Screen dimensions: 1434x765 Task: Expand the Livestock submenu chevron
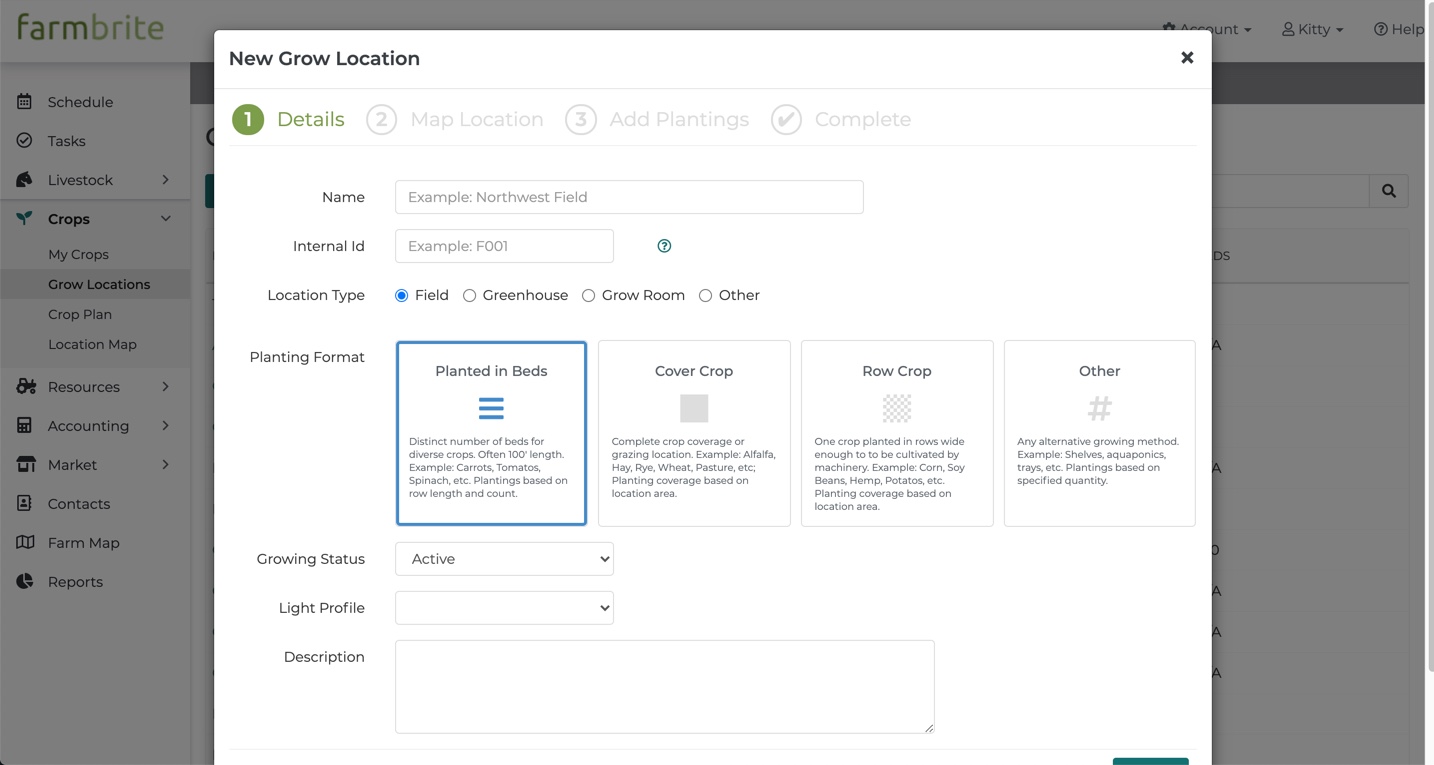coord(166,180)
